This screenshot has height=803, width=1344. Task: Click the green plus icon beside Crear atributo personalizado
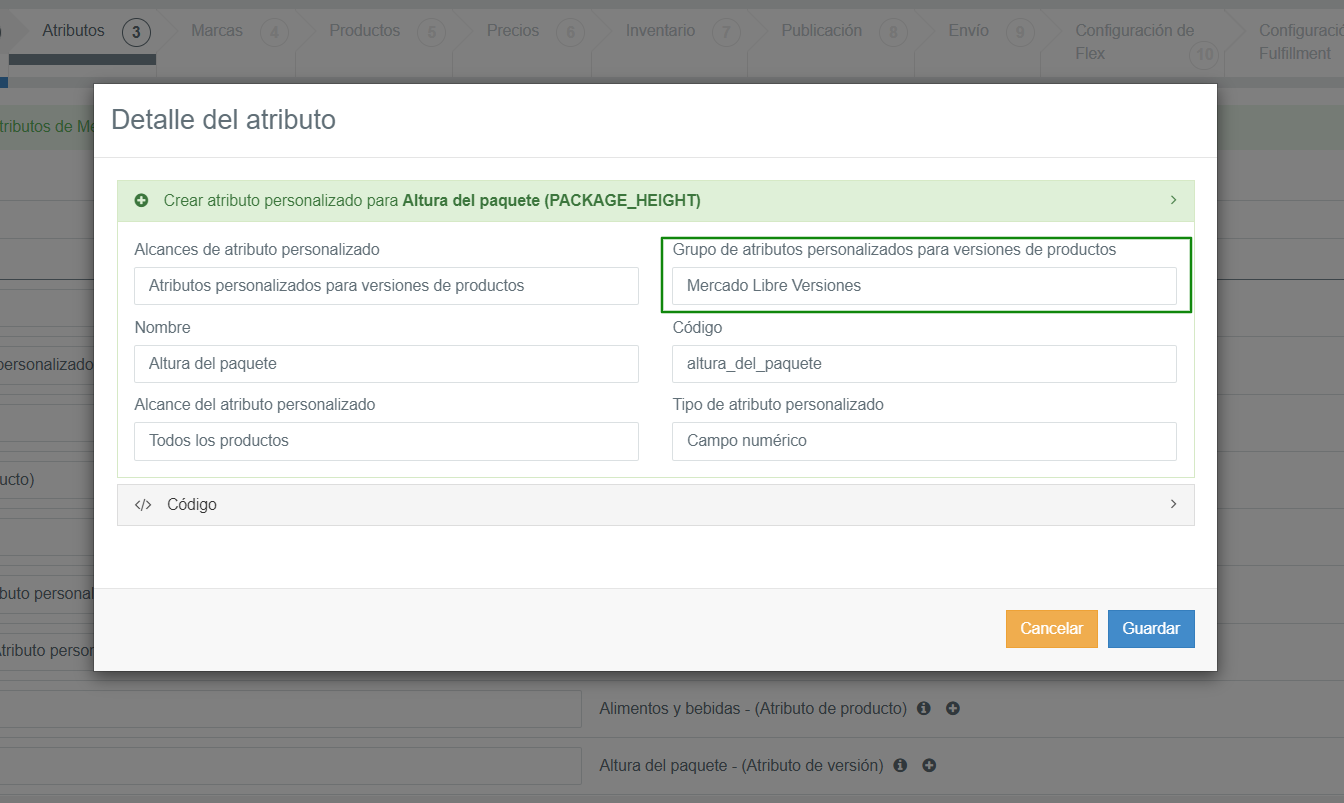click(x=142, y=201)
